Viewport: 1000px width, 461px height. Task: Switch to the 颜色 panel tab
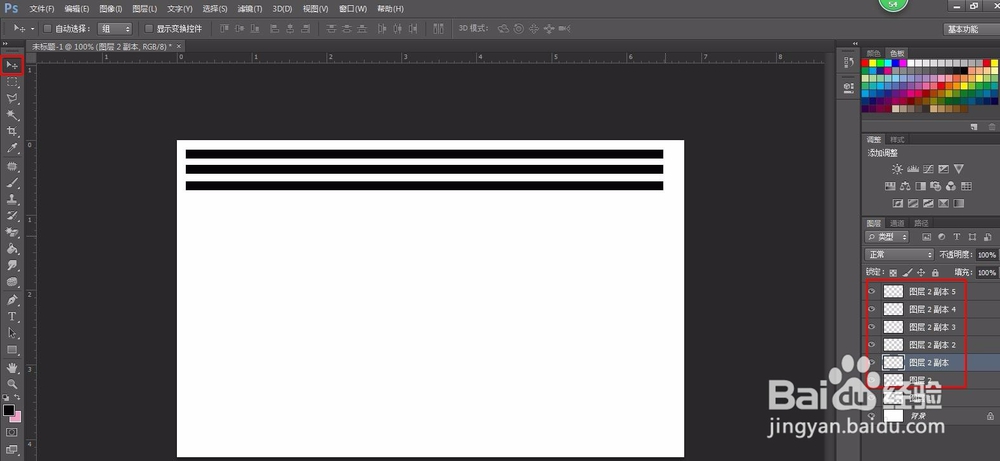873,54
